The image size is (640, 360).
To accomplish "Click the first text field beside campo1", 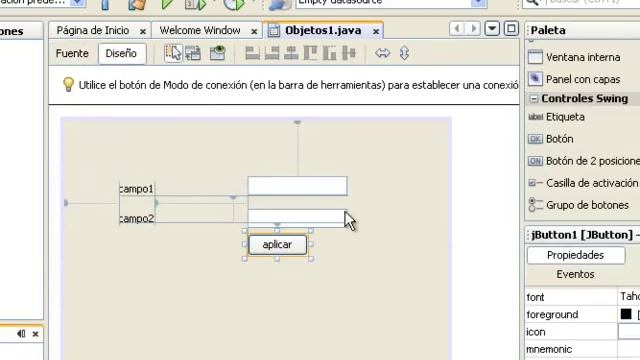I will [x=297, y=186].
